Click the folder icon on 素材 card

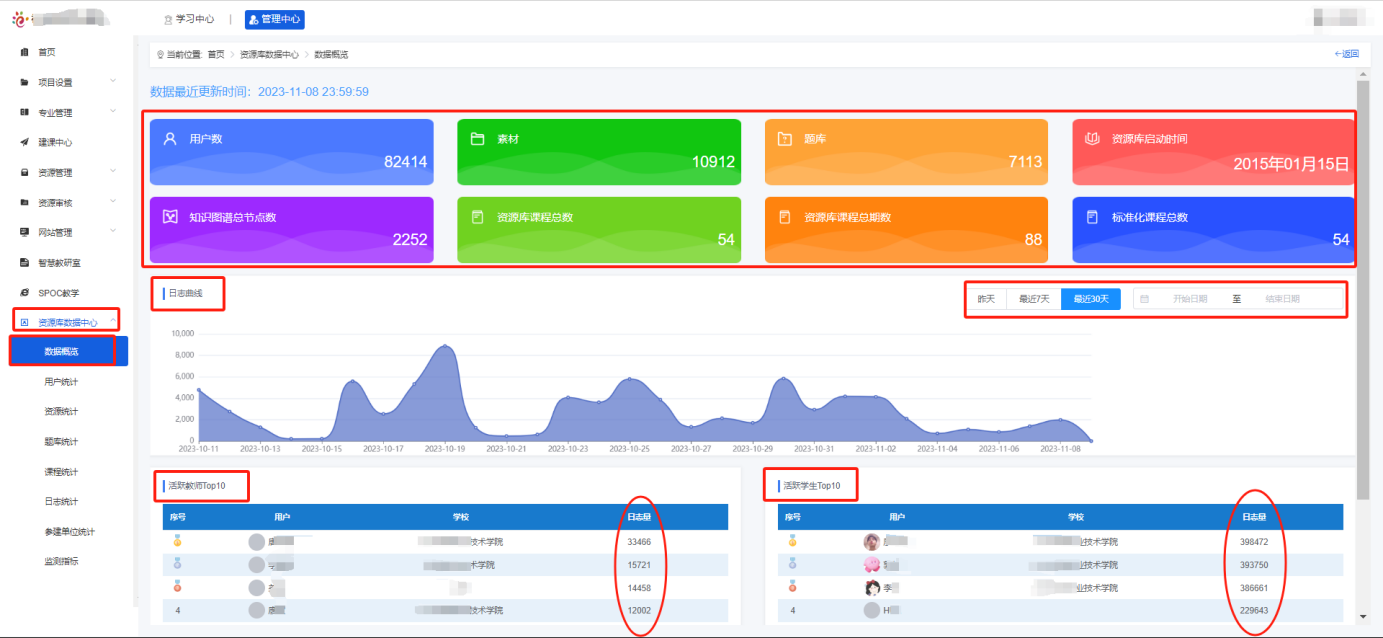pos(477,138)
